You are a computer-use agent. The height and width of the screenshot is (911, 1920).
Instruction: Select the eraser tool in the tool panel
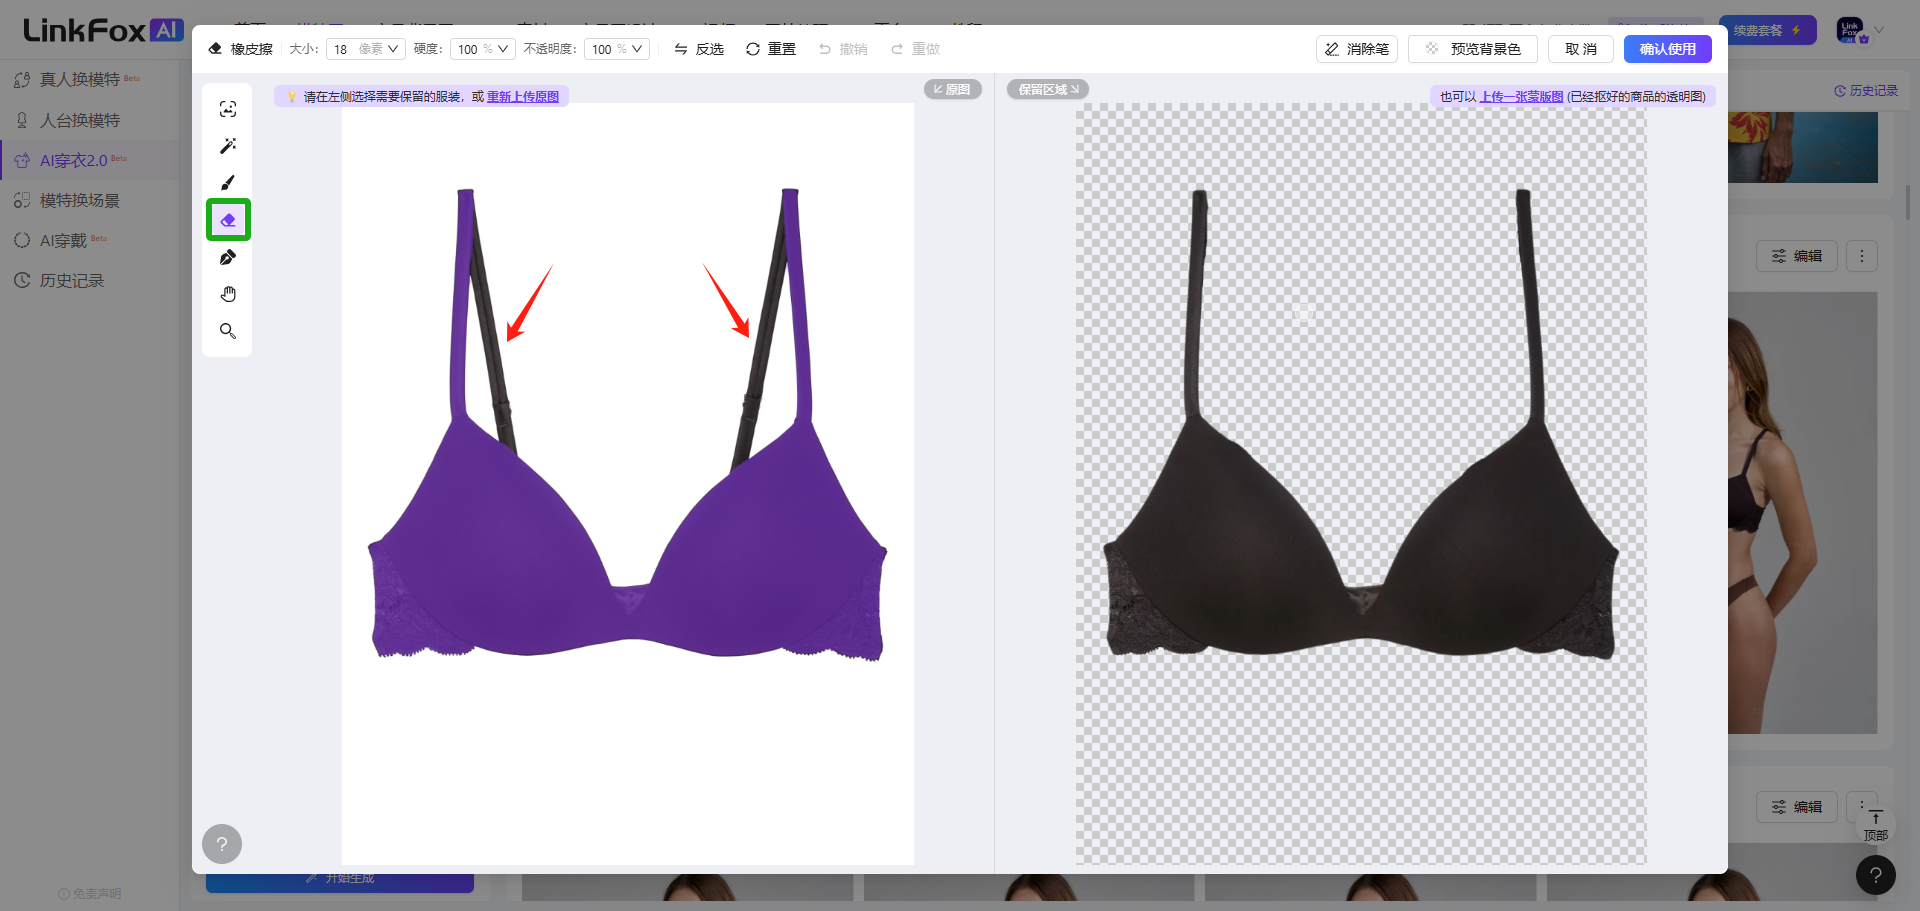pos(228,220)
